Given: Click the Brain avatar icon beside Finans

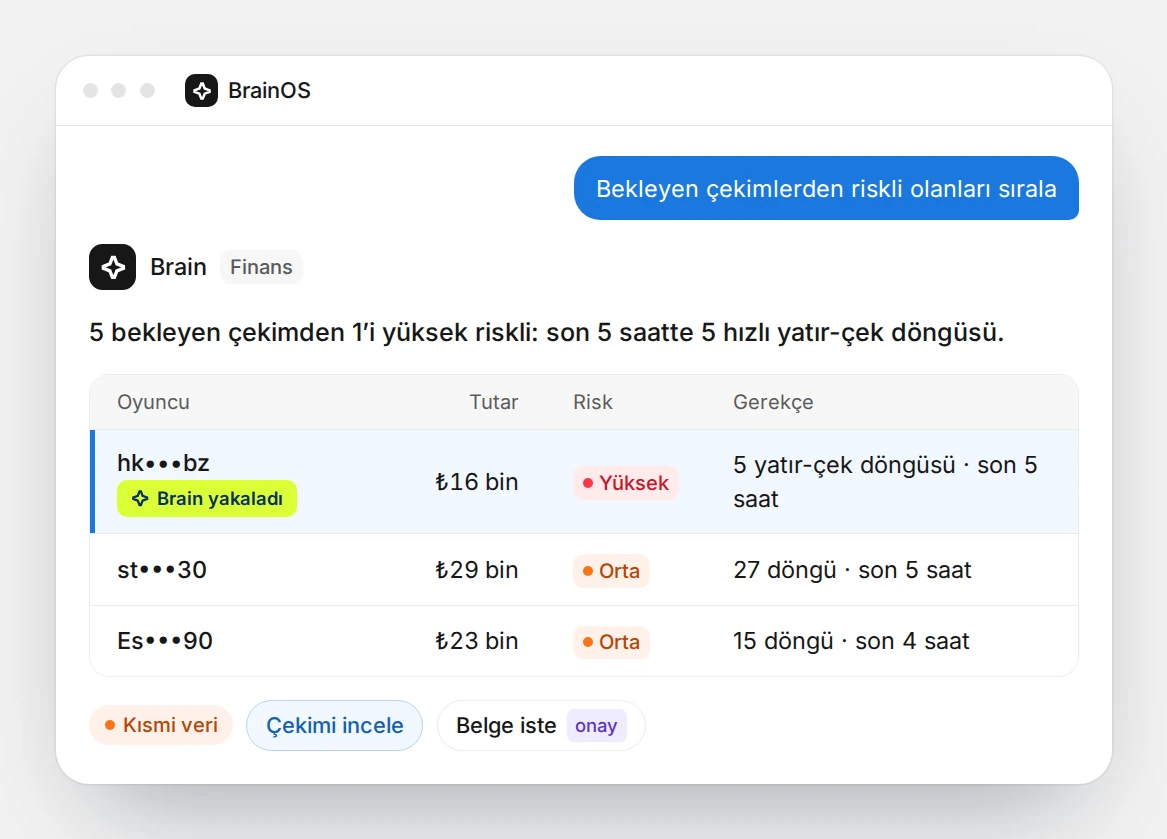Looking at the screenshot, I should coord(112,267).
